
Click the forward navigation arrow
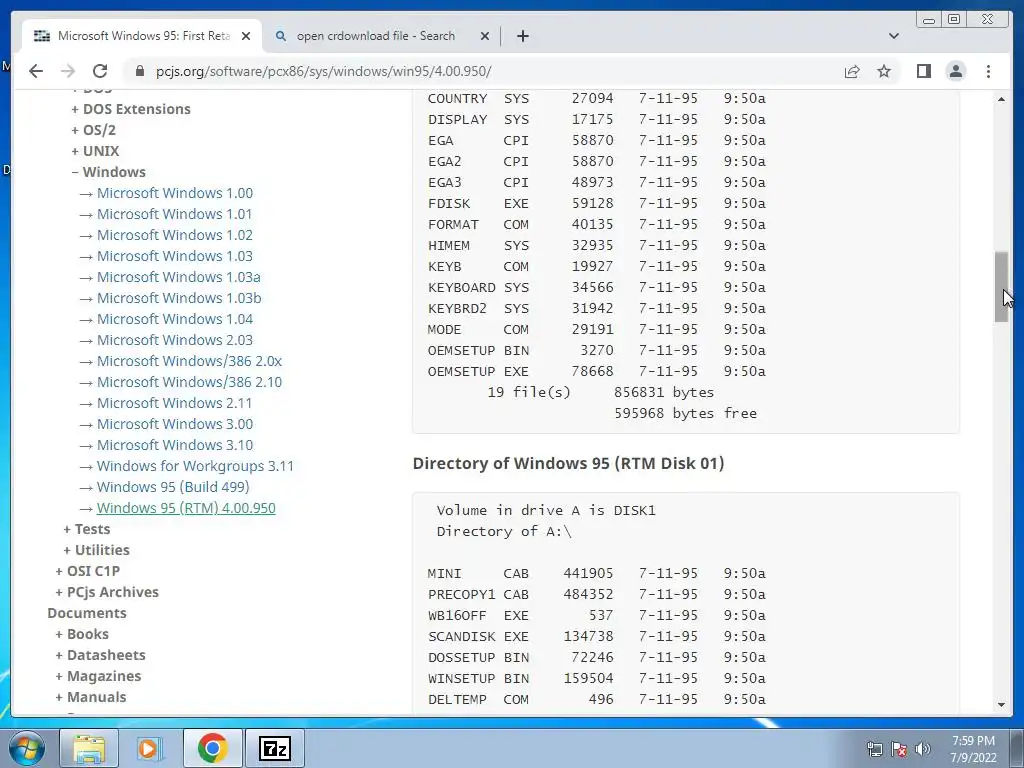[x=68, y=71]
